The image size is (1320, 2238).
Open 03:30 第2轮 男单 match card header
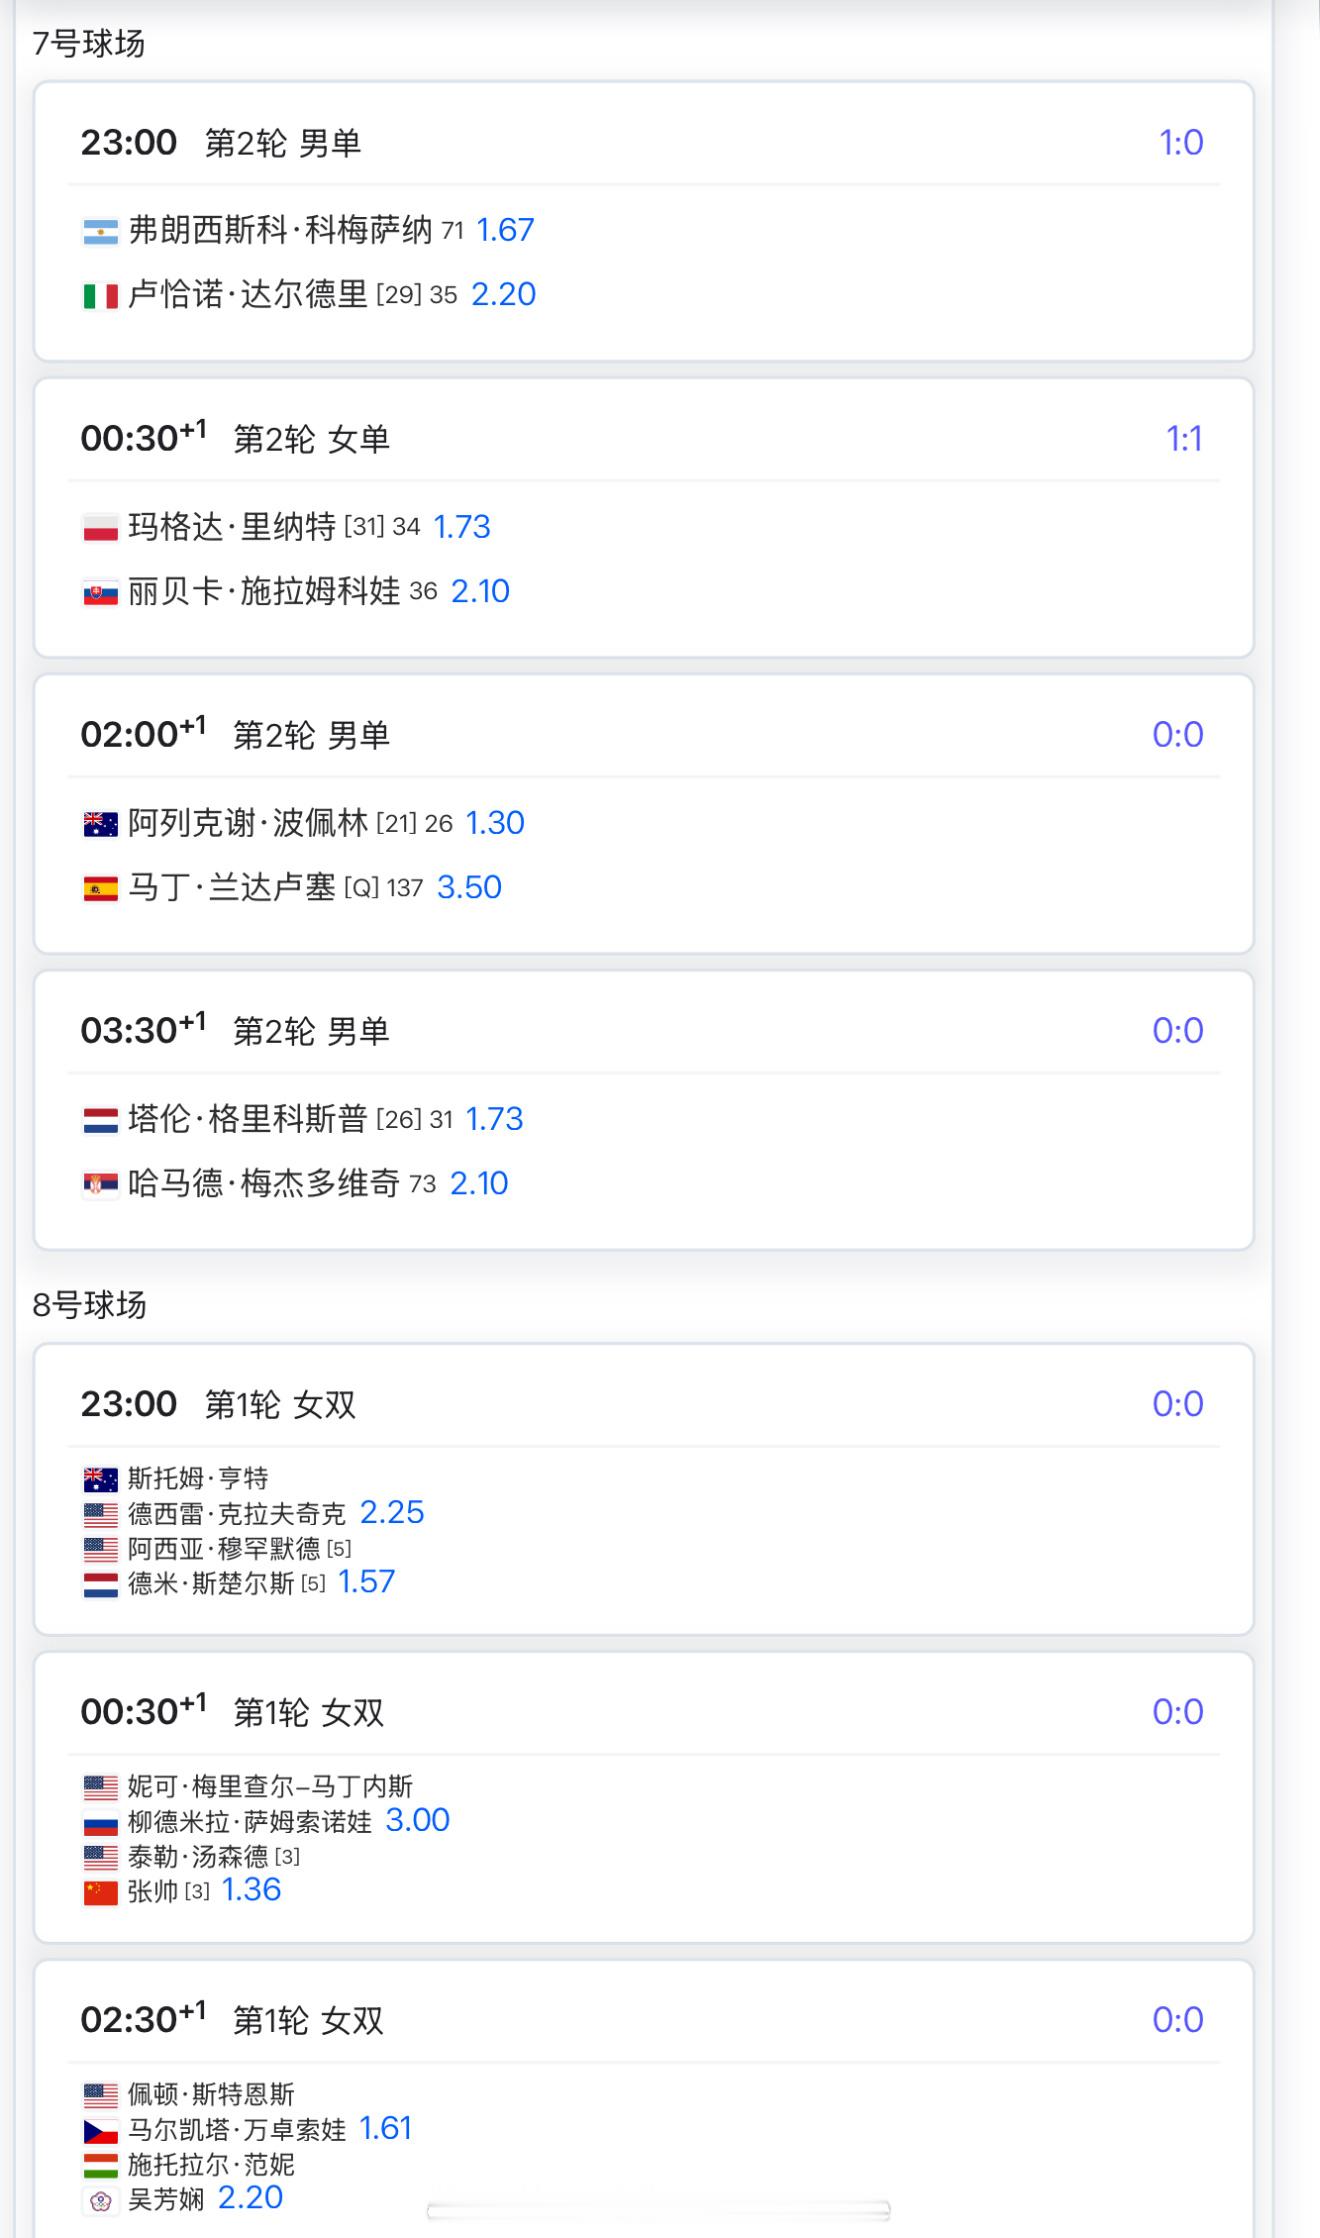click(x=644, y=1030)
